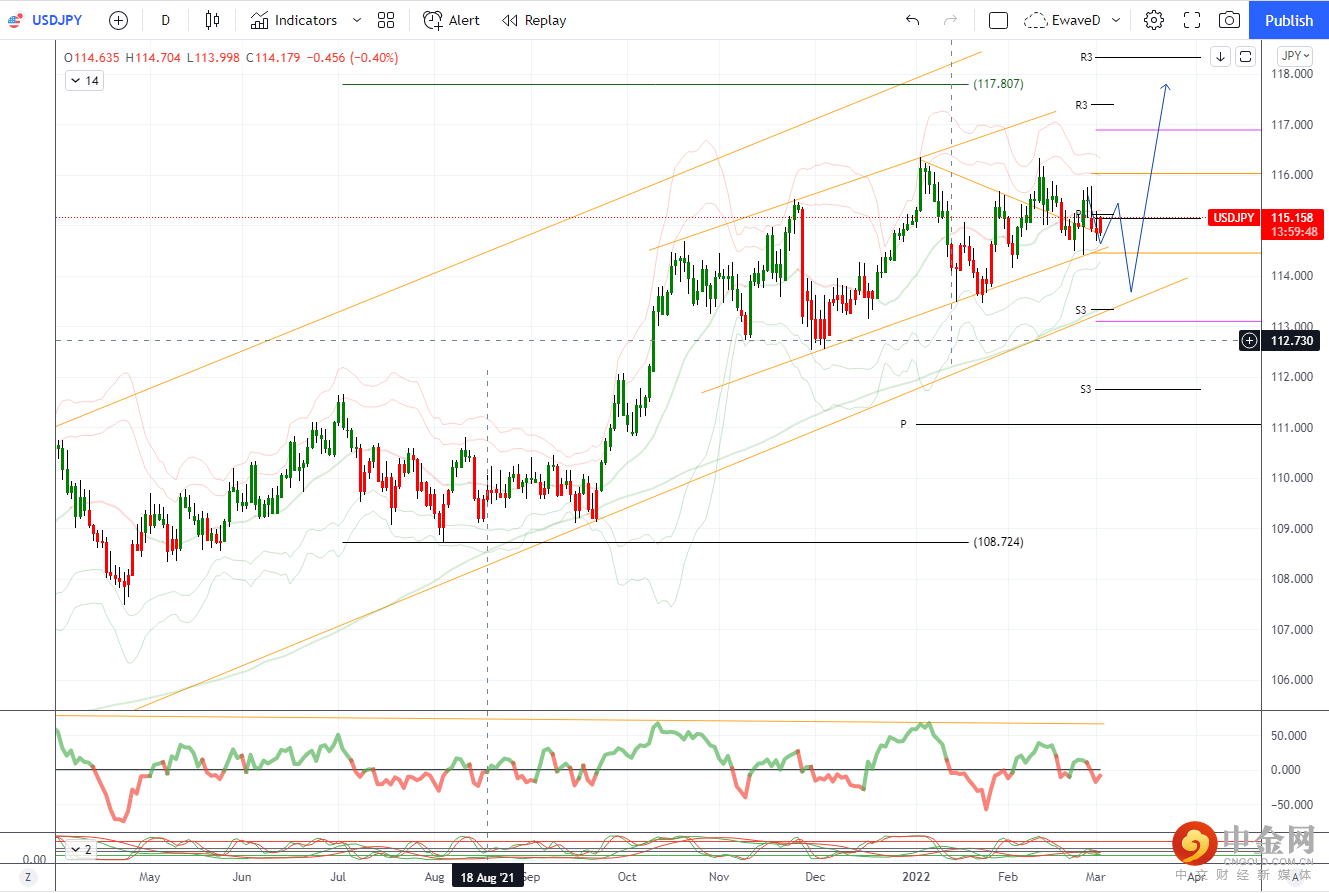Screen dimensions: 1329x893
Task: Open the USDJPY symbol search
Action: (x=58, y=20)
